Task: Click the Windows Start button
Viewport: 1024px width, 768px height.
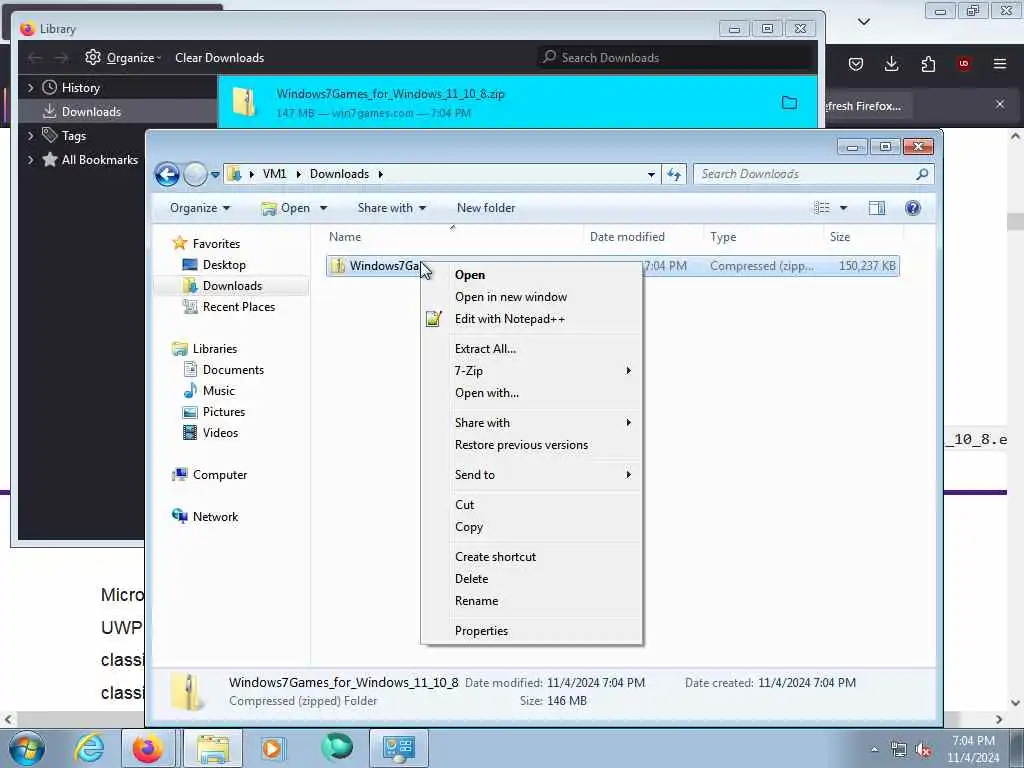Action: [x=27, y=748]
